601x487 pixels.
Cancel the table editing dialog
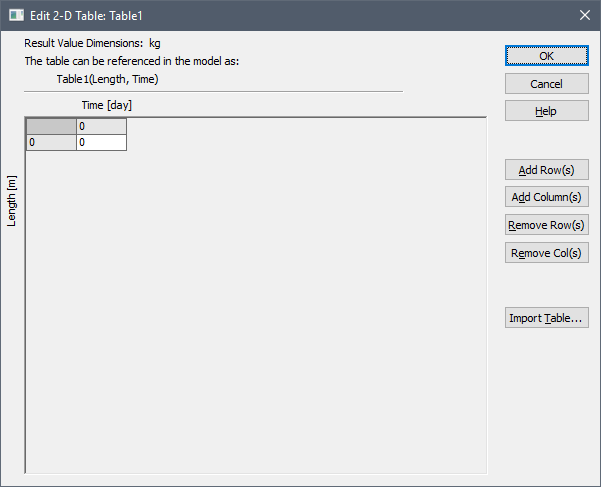(x=547, y=84)
